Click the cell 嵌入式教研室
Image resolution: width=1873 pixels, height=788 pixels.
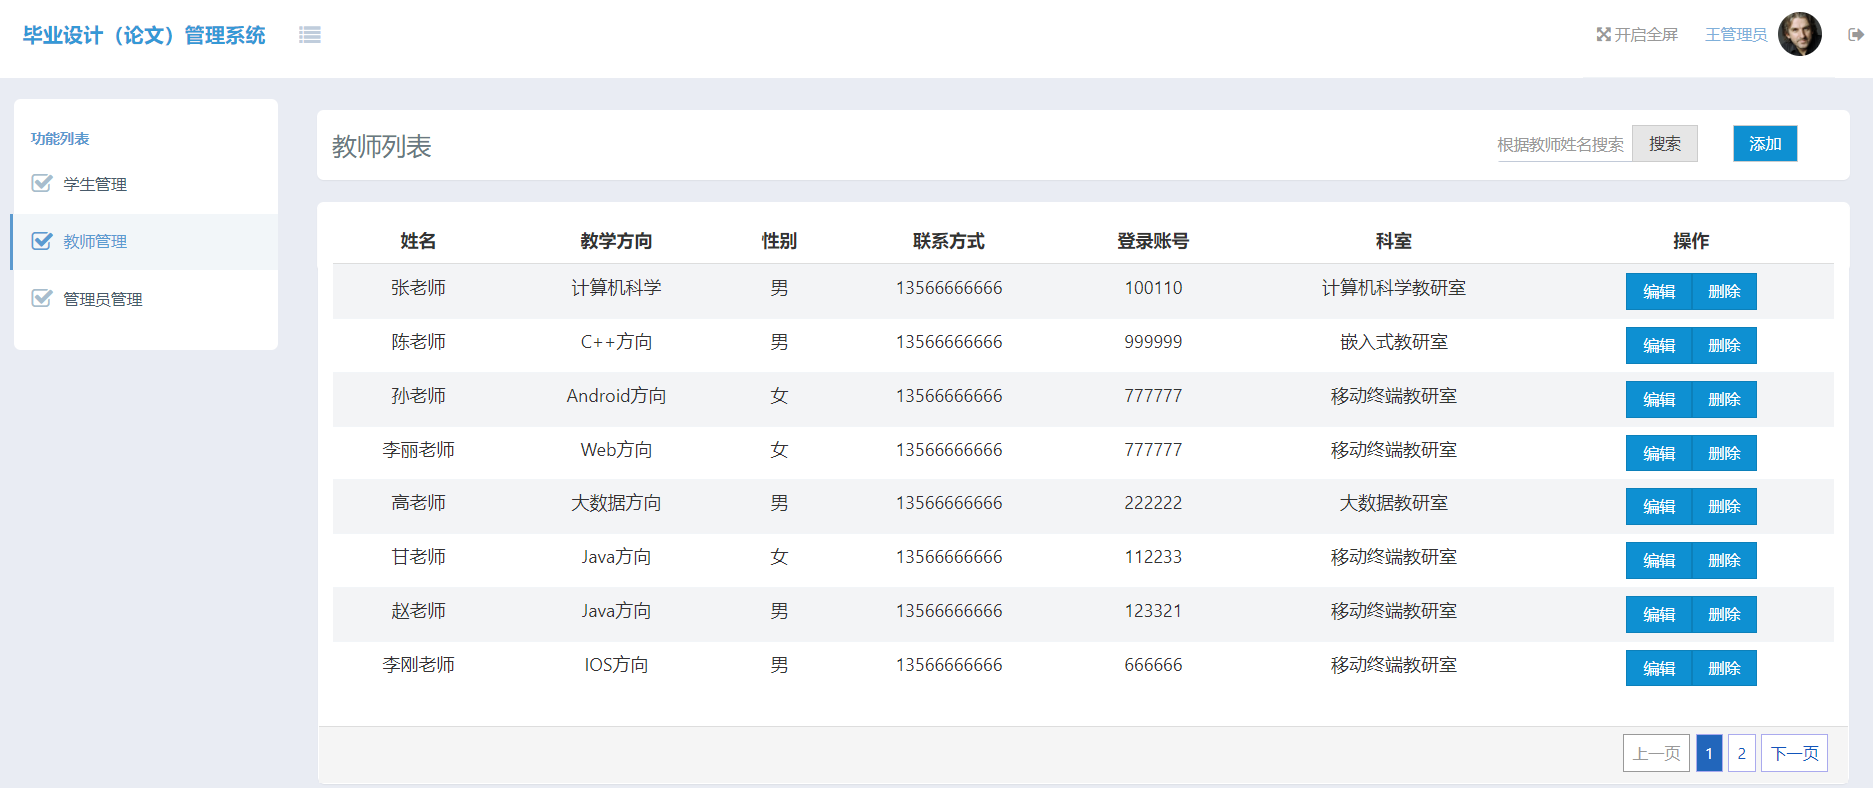click(x=1393, y=342)
